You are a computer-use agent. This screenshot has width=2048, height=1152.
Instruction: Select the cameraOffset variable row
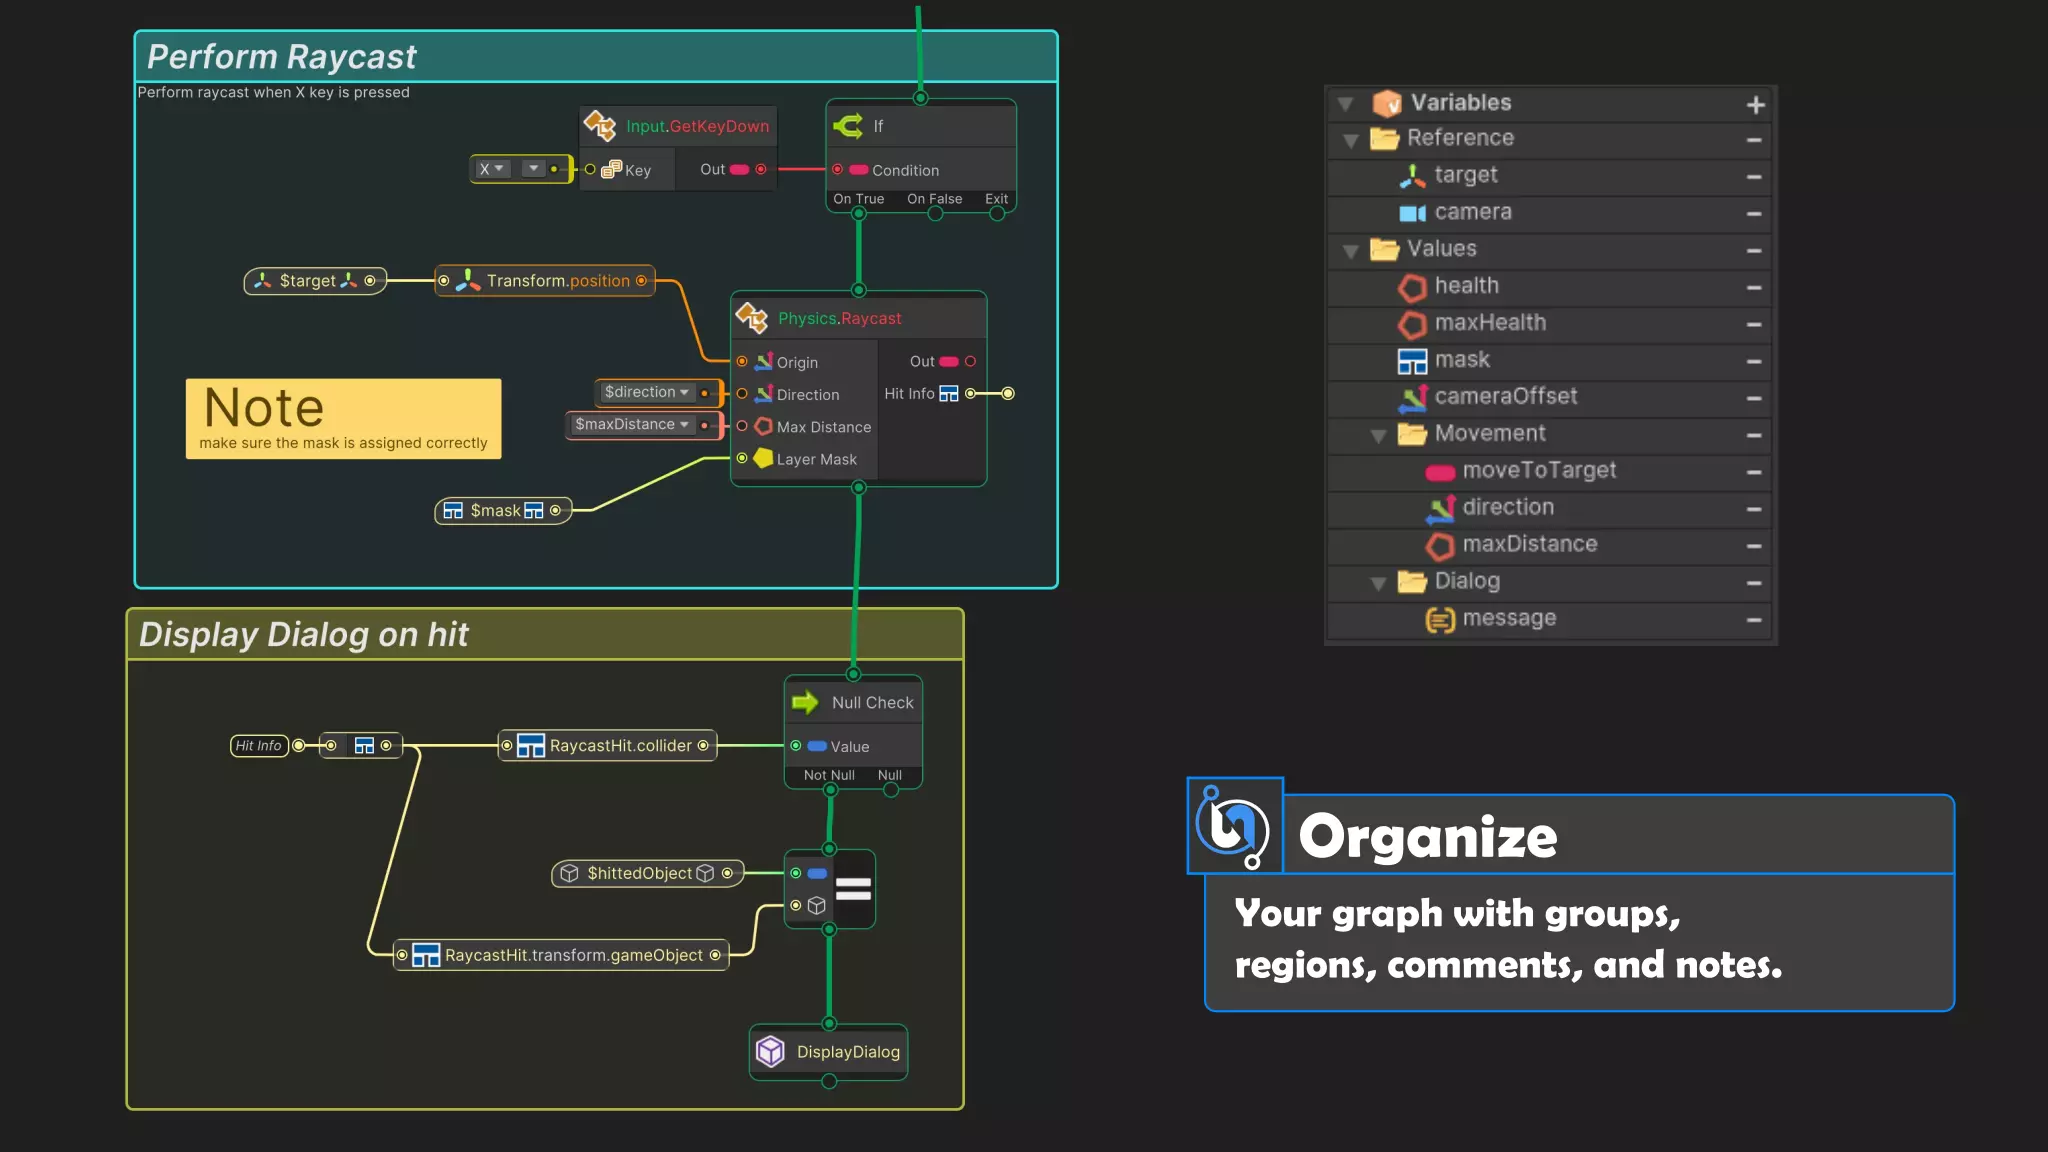coord(1505,397)
